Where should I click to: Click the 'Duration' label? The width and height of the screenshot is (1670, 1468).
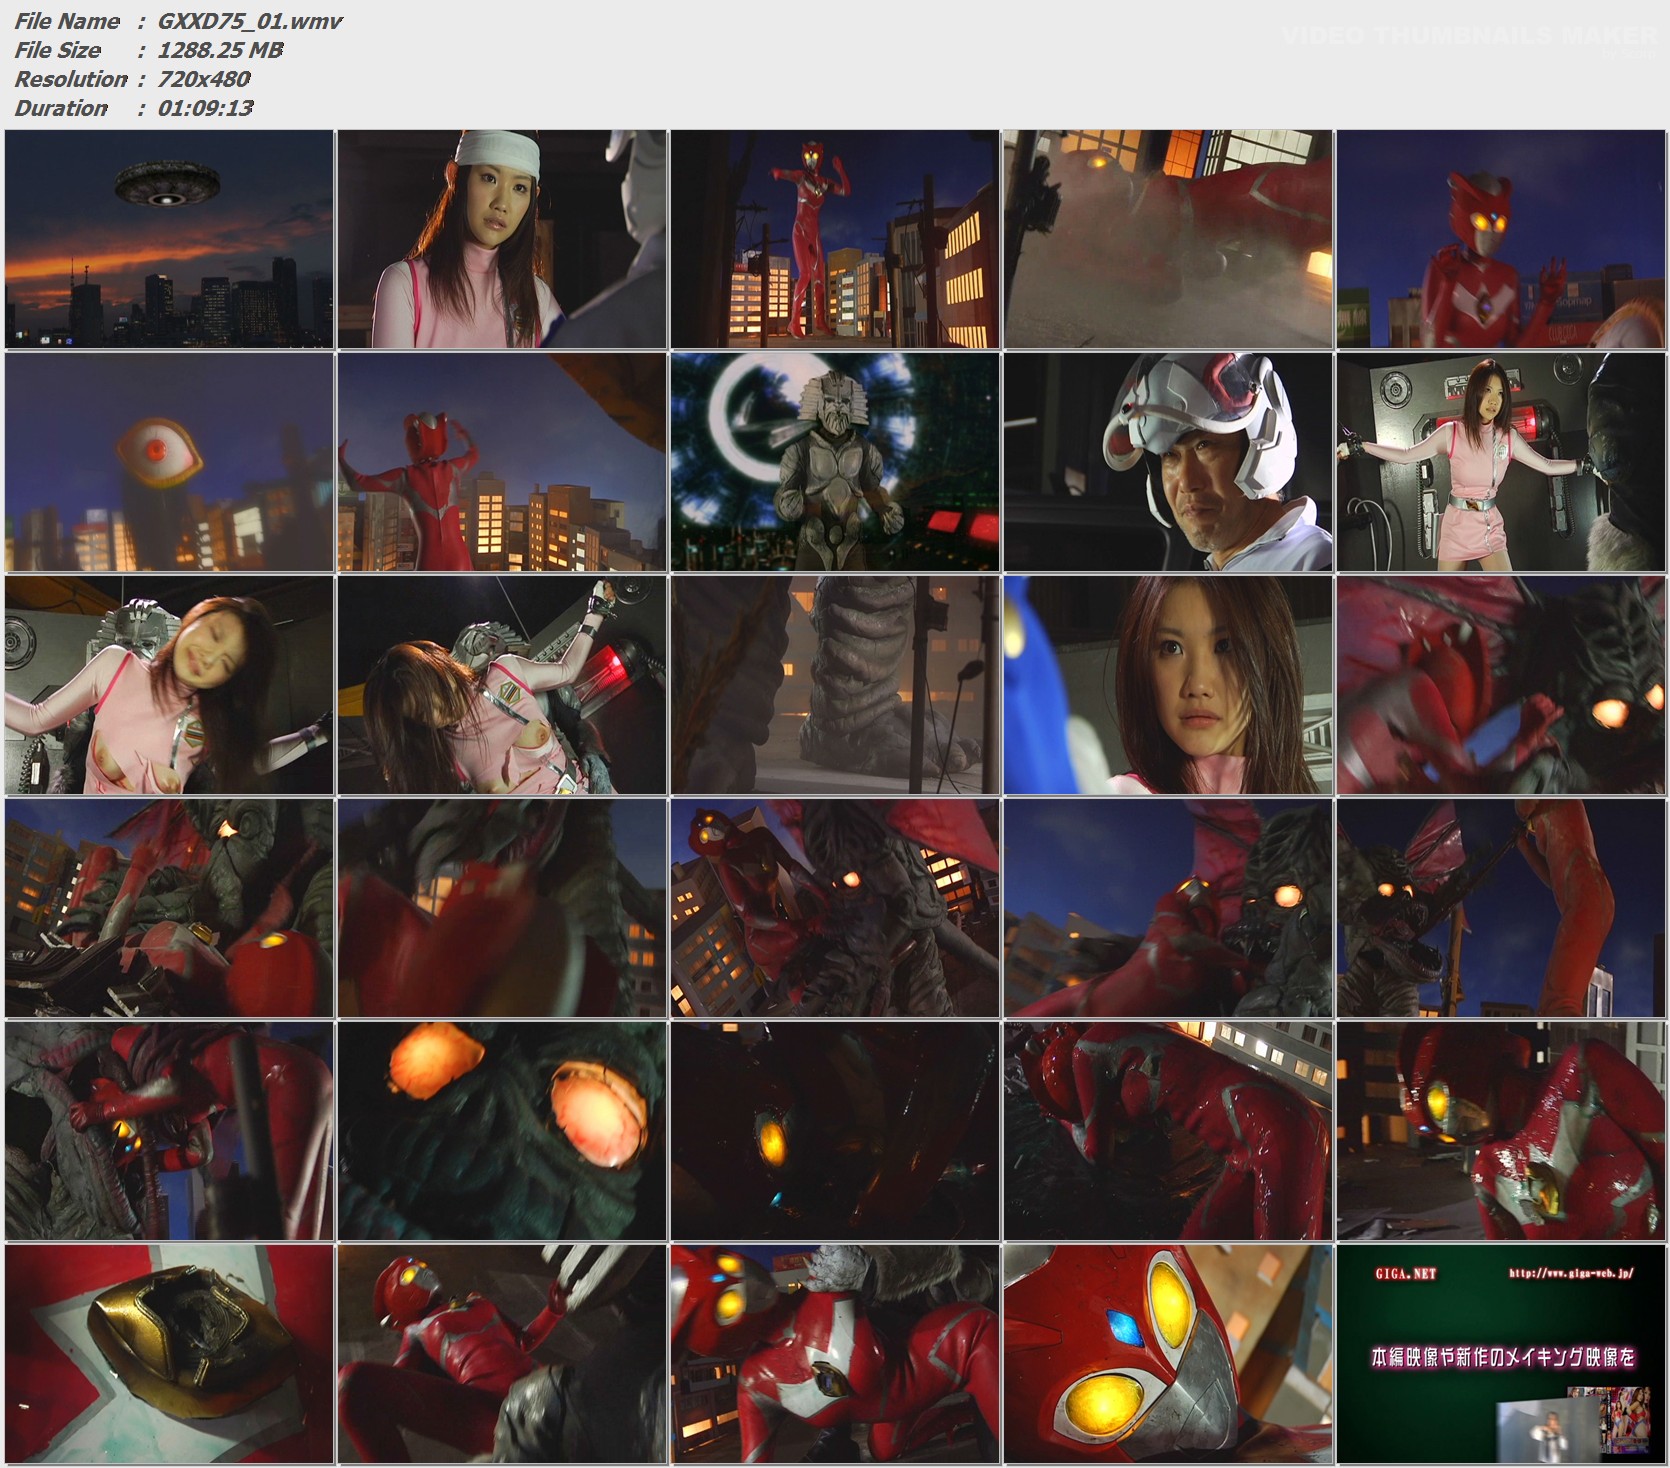pyautogui.click(x=61, y=108)
